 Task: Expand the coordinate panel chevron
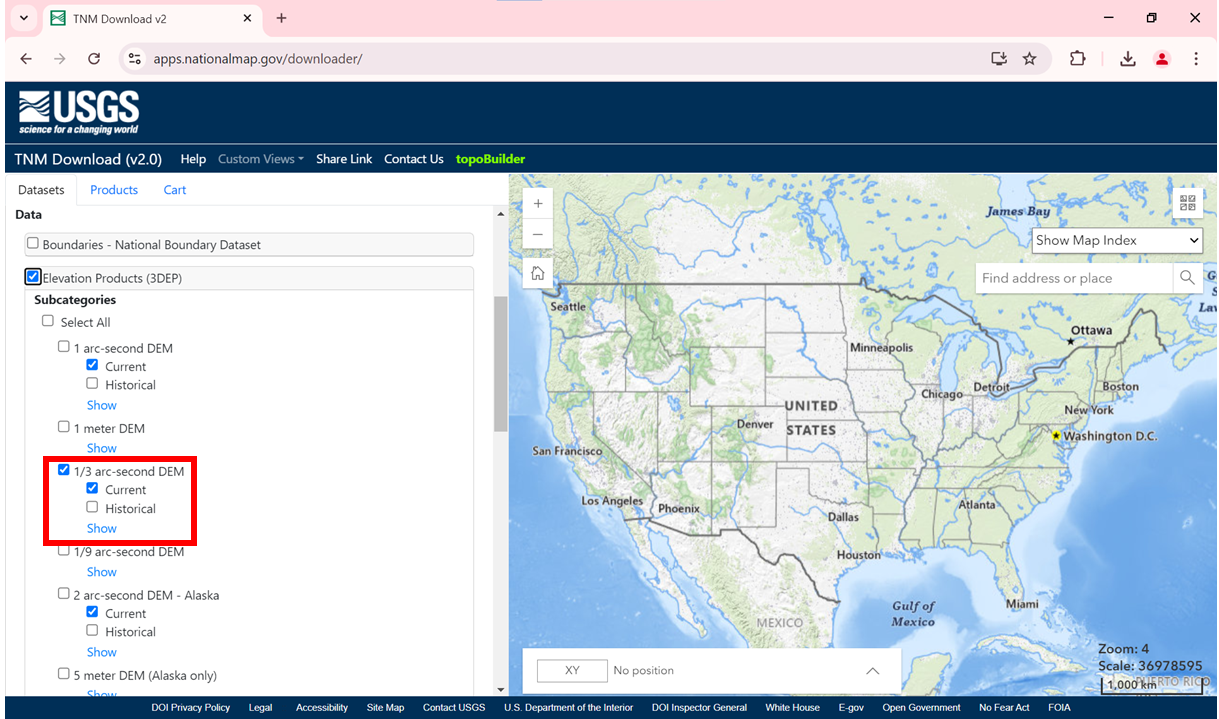click(872, 671)
